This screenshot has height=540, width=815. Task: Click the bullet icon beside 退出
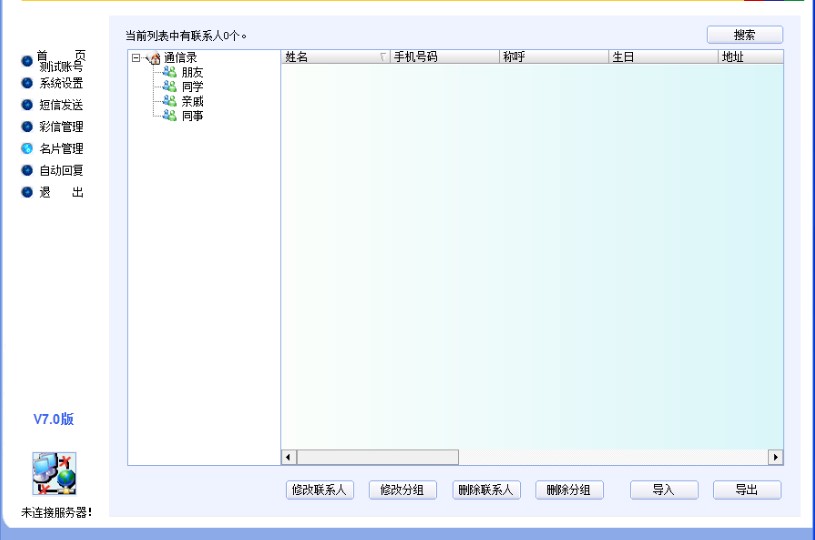tap(27, 192)
